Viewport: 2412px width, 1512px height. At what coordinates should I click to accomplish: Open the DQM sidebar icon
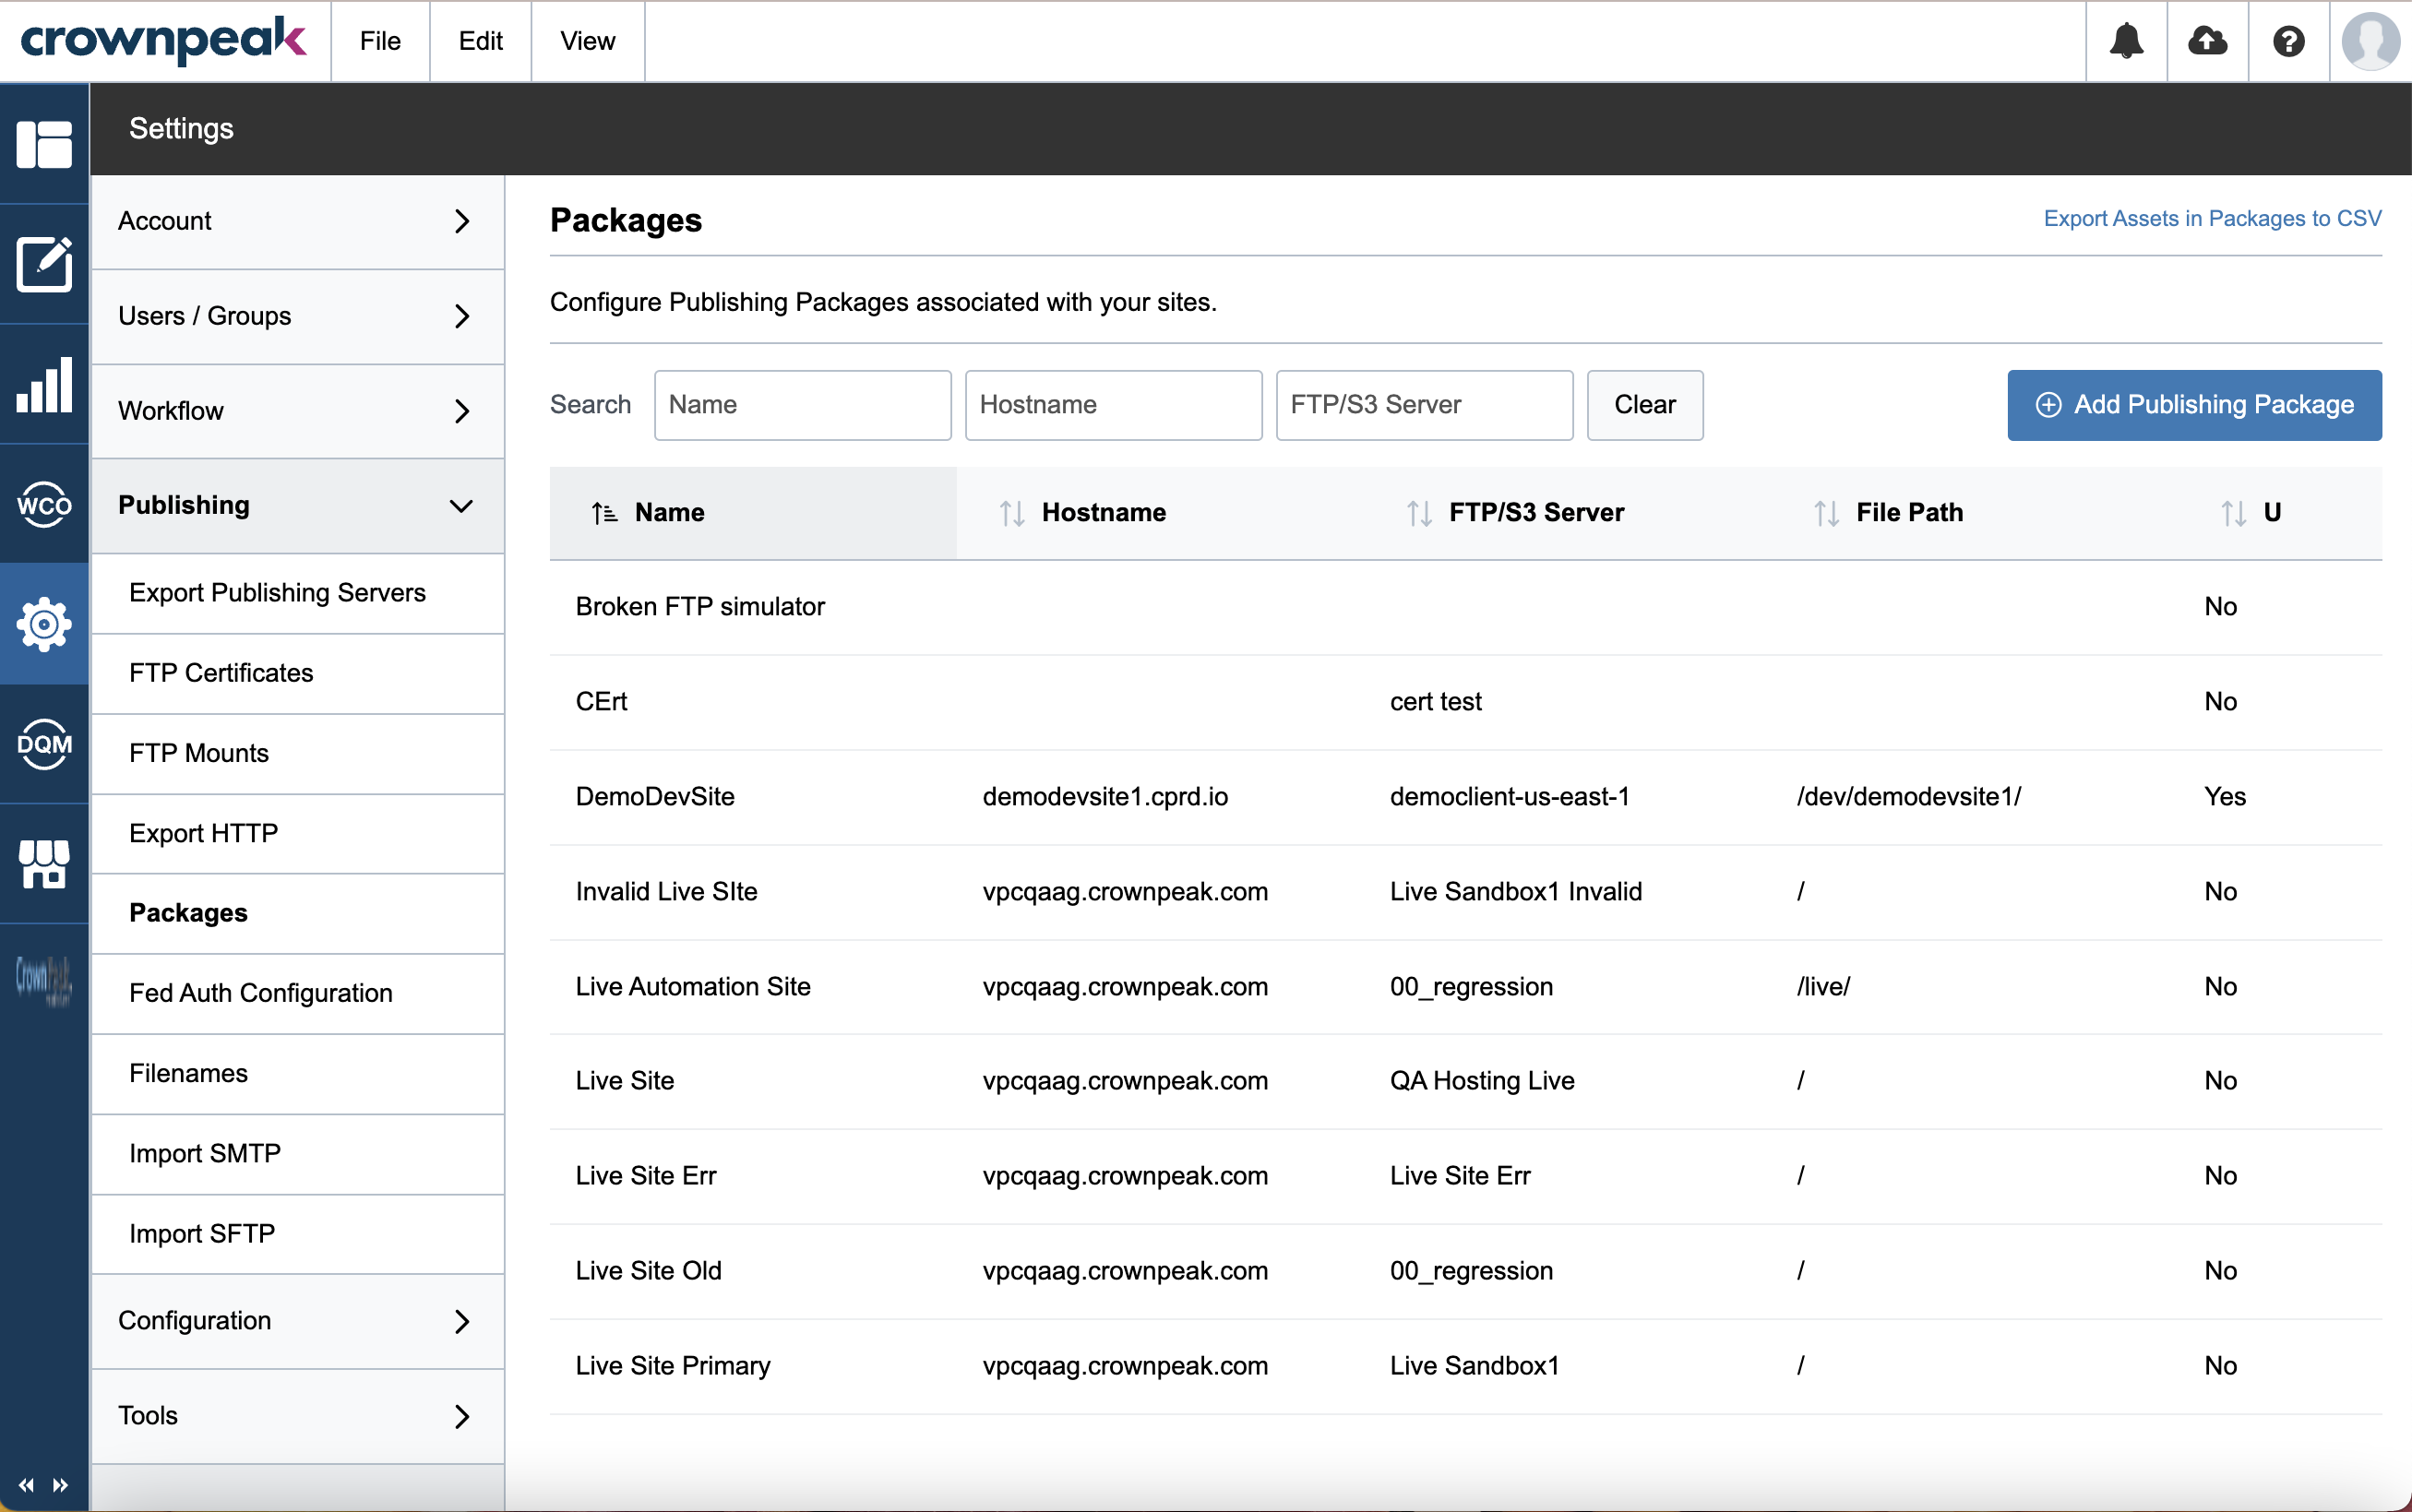(44, 744)
